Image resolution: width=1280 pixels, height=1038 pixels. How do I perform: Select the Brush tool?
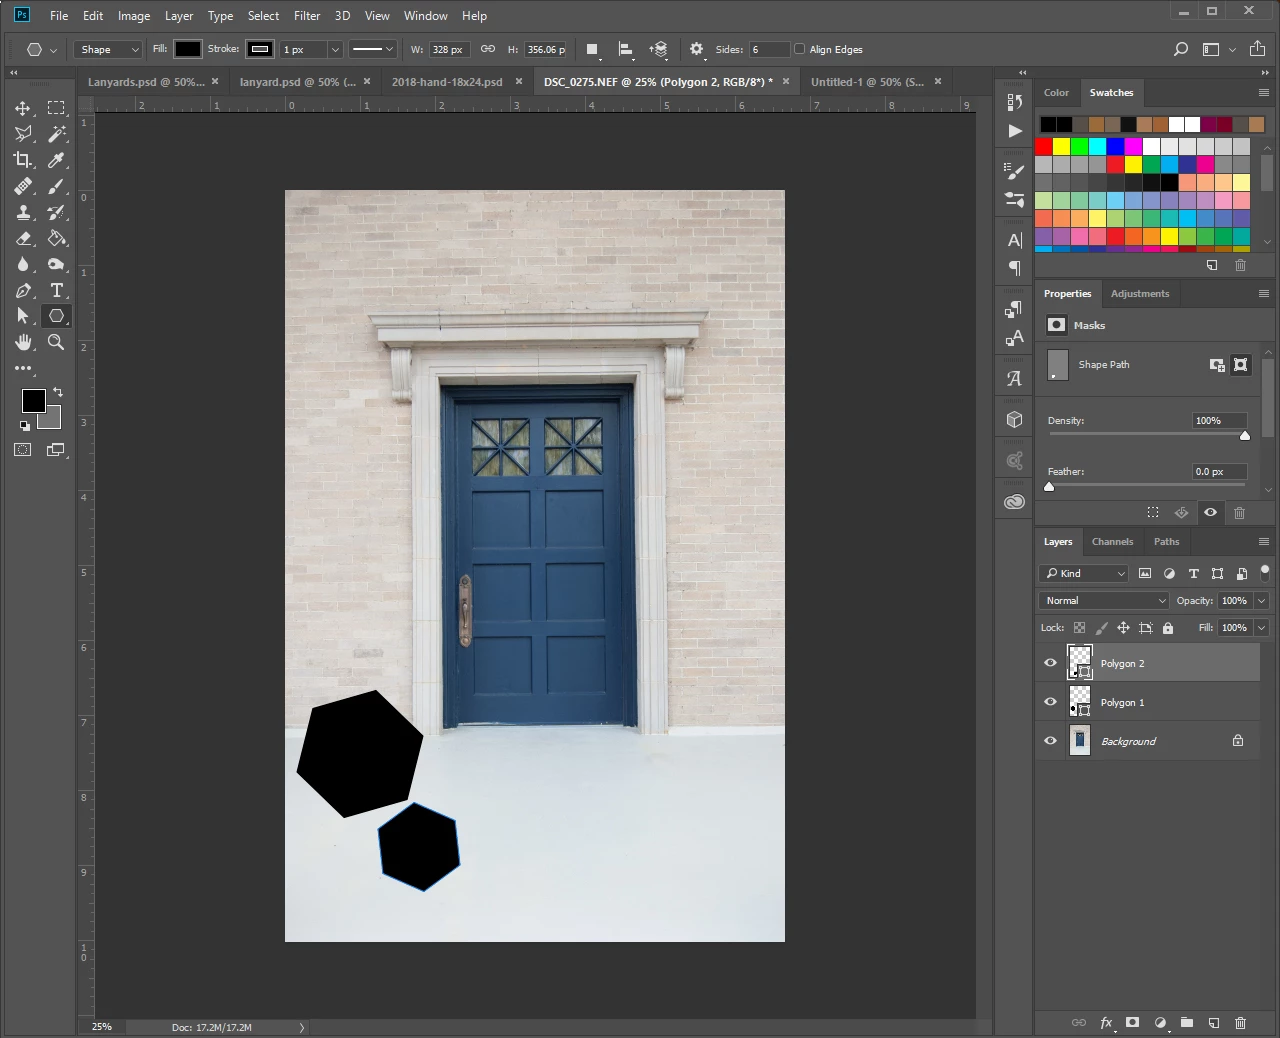coord(56,186)
